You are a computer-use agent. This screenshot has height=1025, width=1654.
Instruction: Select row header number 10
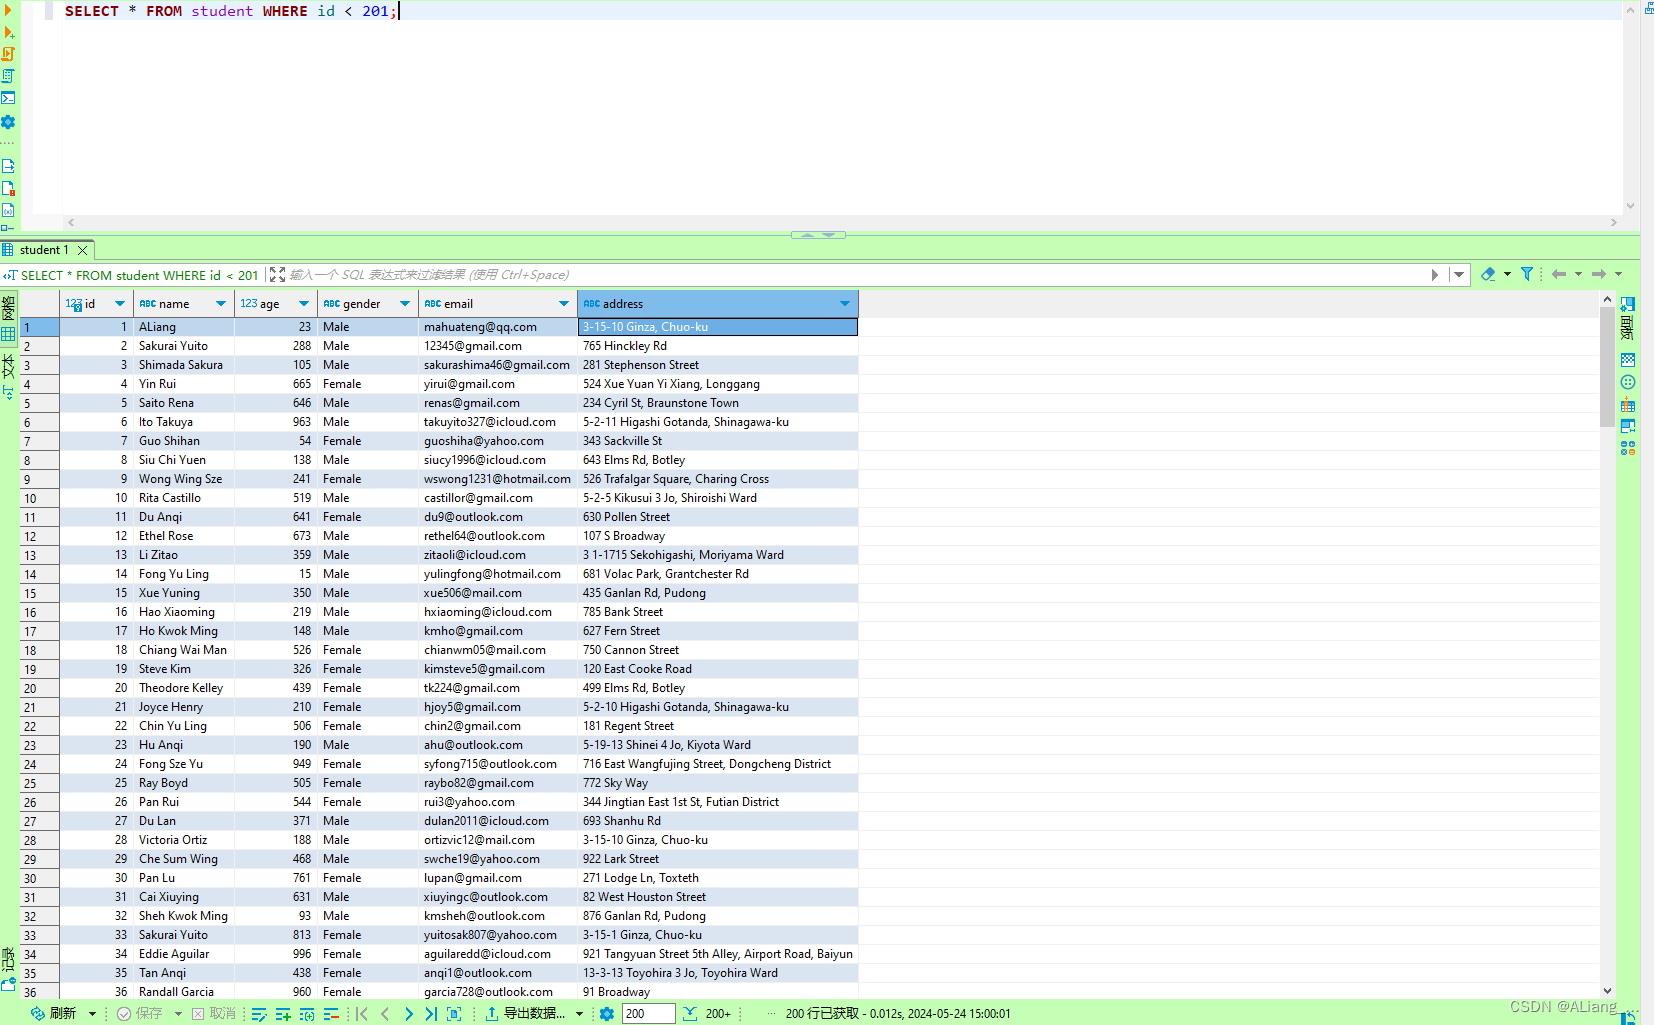tap(39, 498)
